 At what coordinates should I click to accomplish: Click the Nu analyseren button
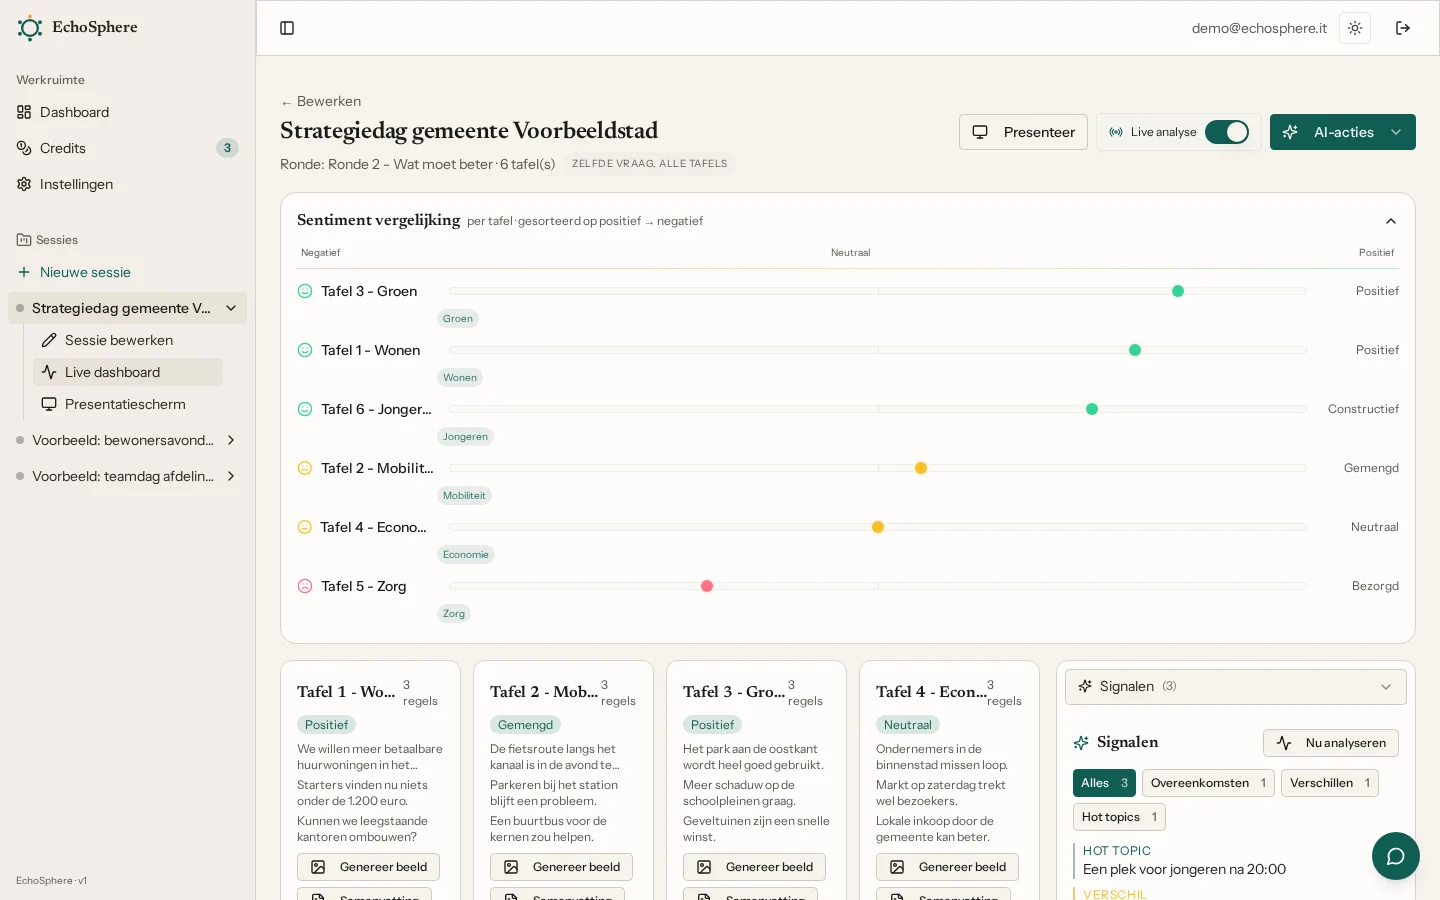1330,743
